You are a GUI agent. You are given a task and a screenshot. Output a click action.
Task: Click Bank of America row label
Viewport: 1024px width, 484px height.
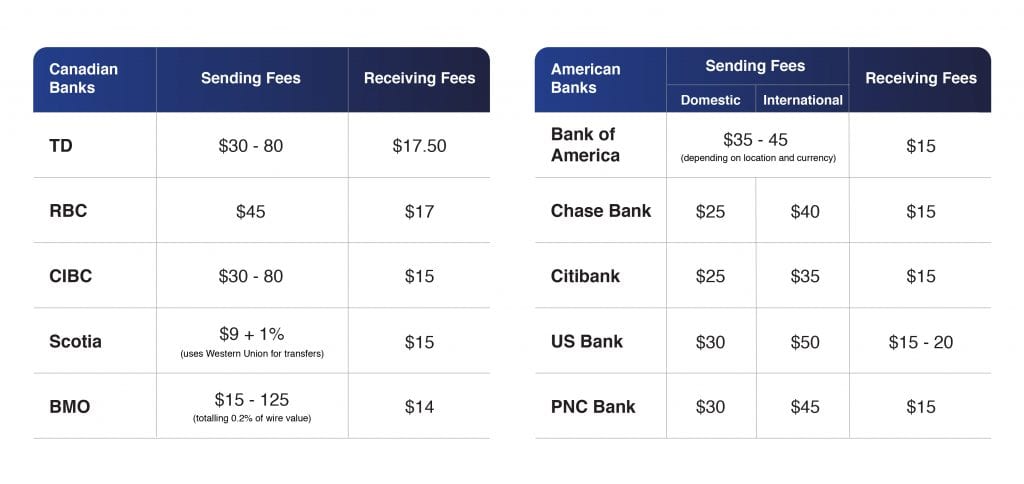(585, 145)
